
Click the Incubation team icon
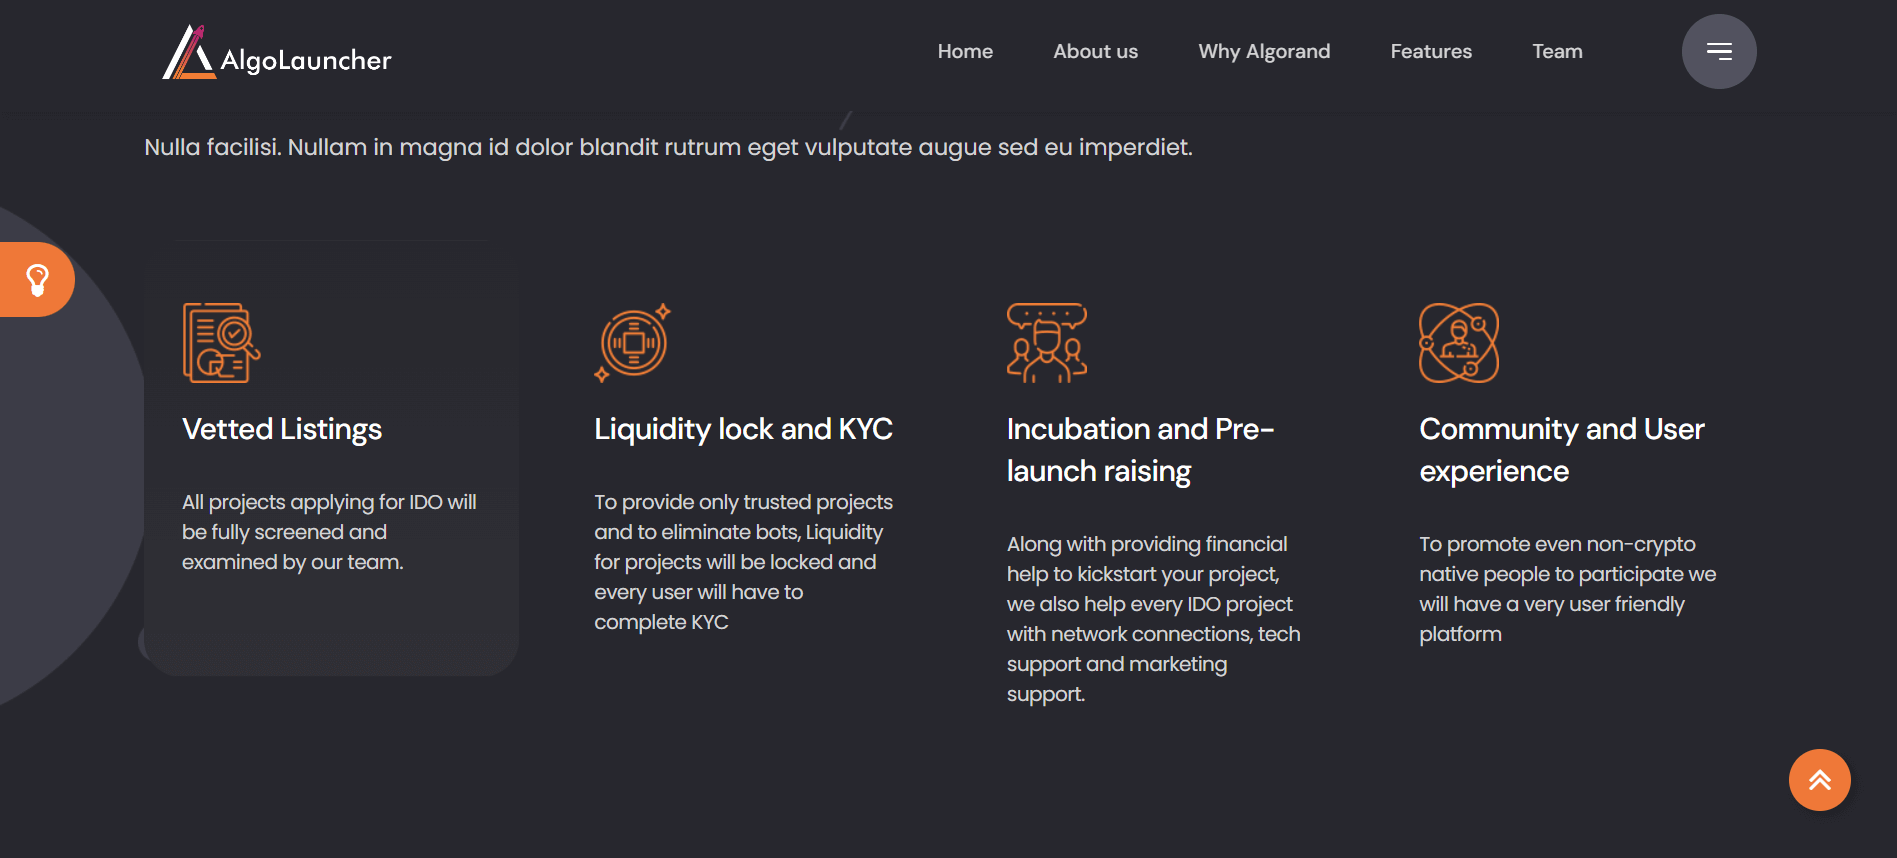click(x=1046, y=343)
